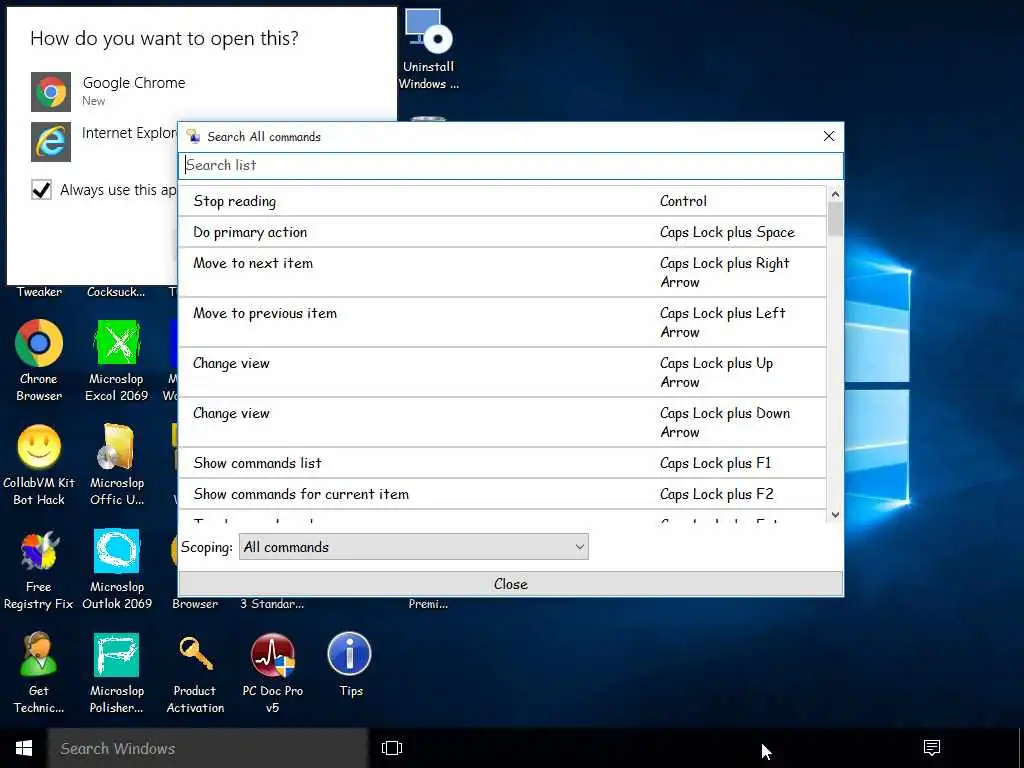Choose Internet Explorer icon in open-with dialog
The width and height of the screenshot is (1024, 768).
tap(51, 141)
